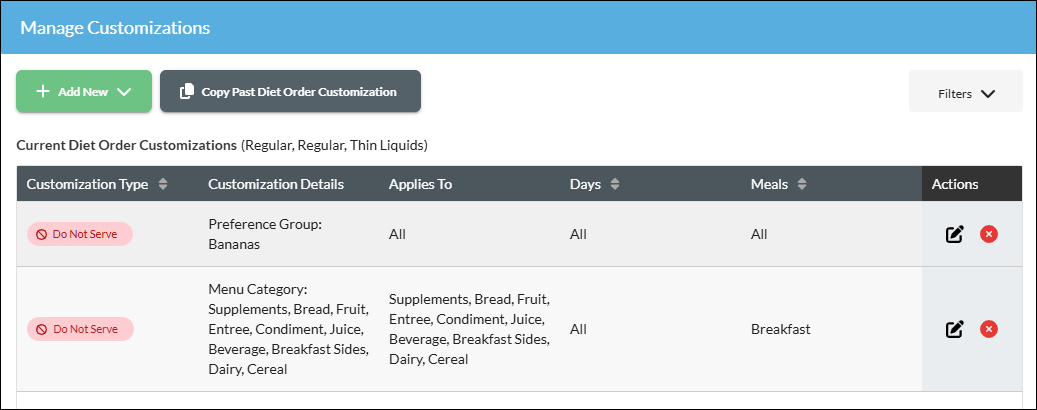
Task: Delete the Breakfast menu category customization
Action: [989, 329]
